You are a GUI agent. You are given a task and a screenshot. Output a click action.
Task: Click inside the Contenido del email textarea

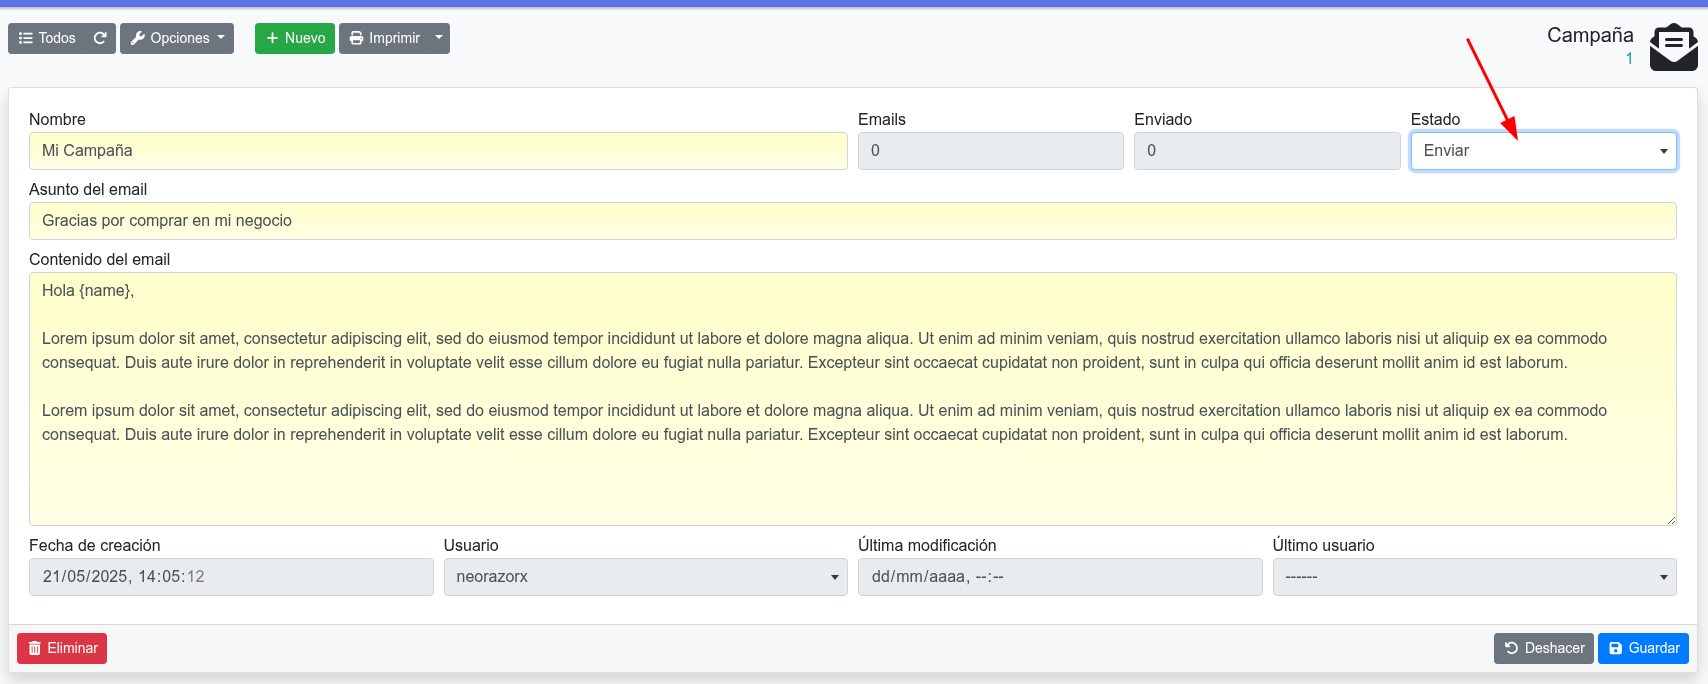click(x=852, y=480)
